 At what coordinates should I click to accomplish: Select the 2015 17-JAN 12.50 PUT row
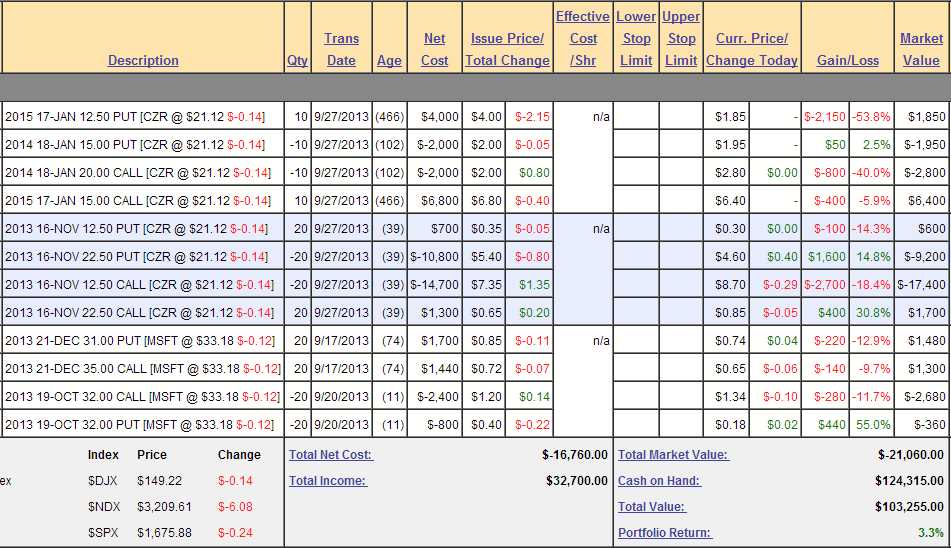coord(135,117)
